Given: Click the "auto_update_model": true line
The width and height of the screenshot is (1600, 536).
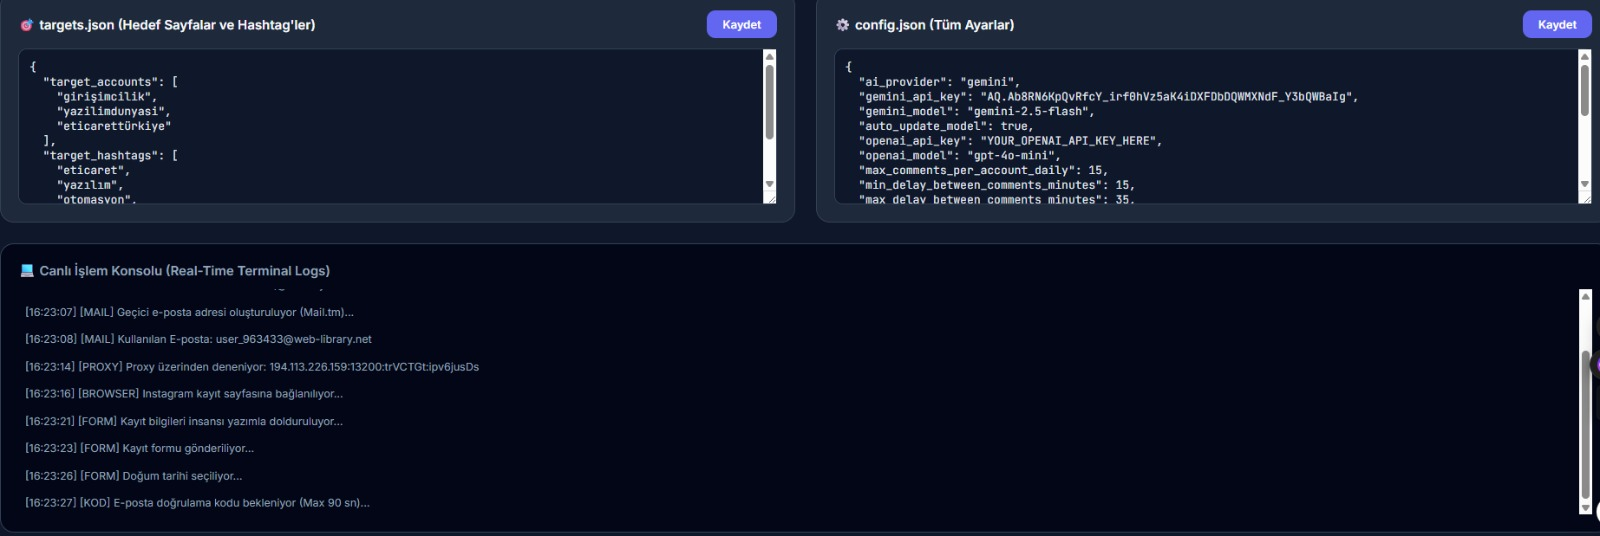Looking at the screenshot, I should (x=946, y=126).
